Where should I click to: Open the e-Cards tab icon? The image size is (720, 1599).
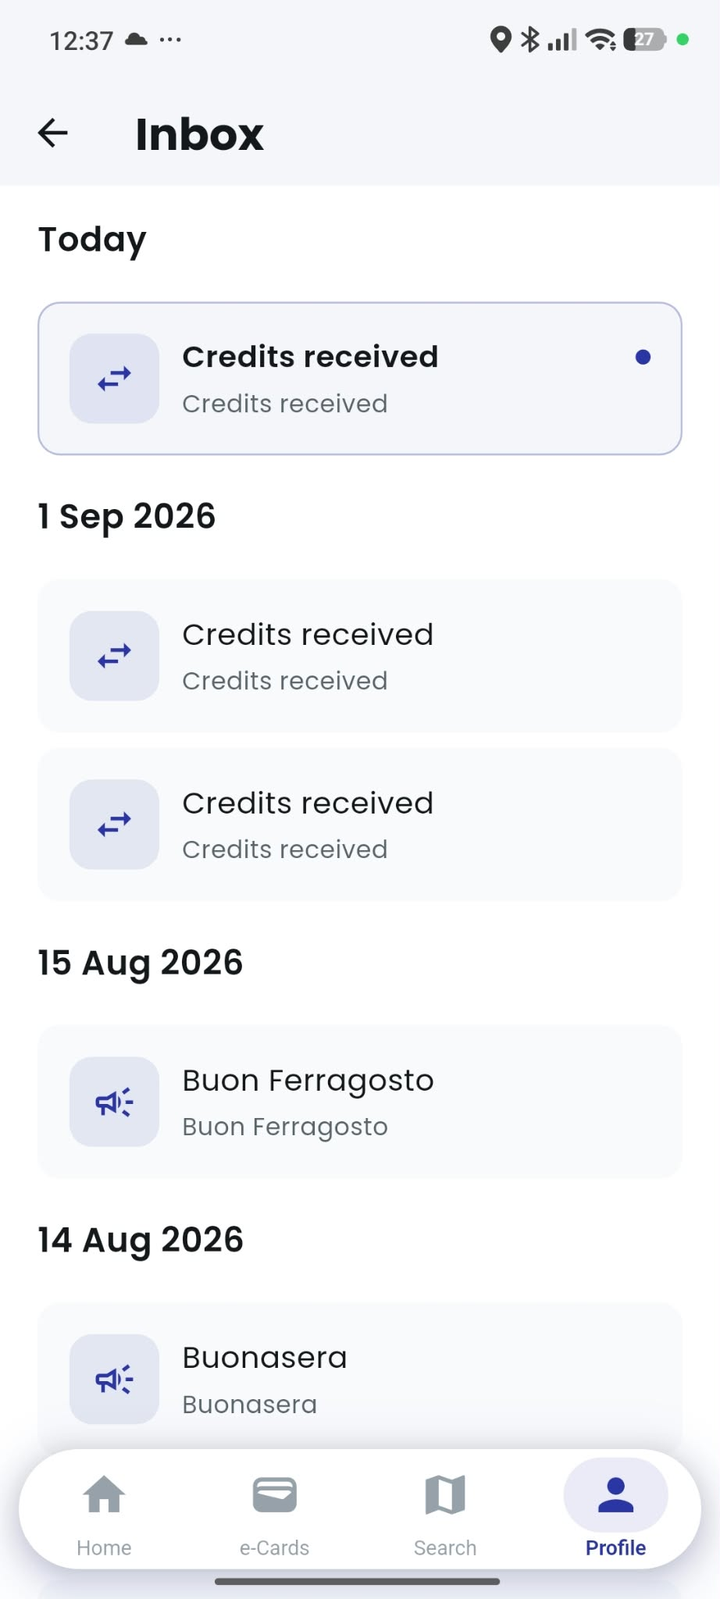coord(274,1496)
